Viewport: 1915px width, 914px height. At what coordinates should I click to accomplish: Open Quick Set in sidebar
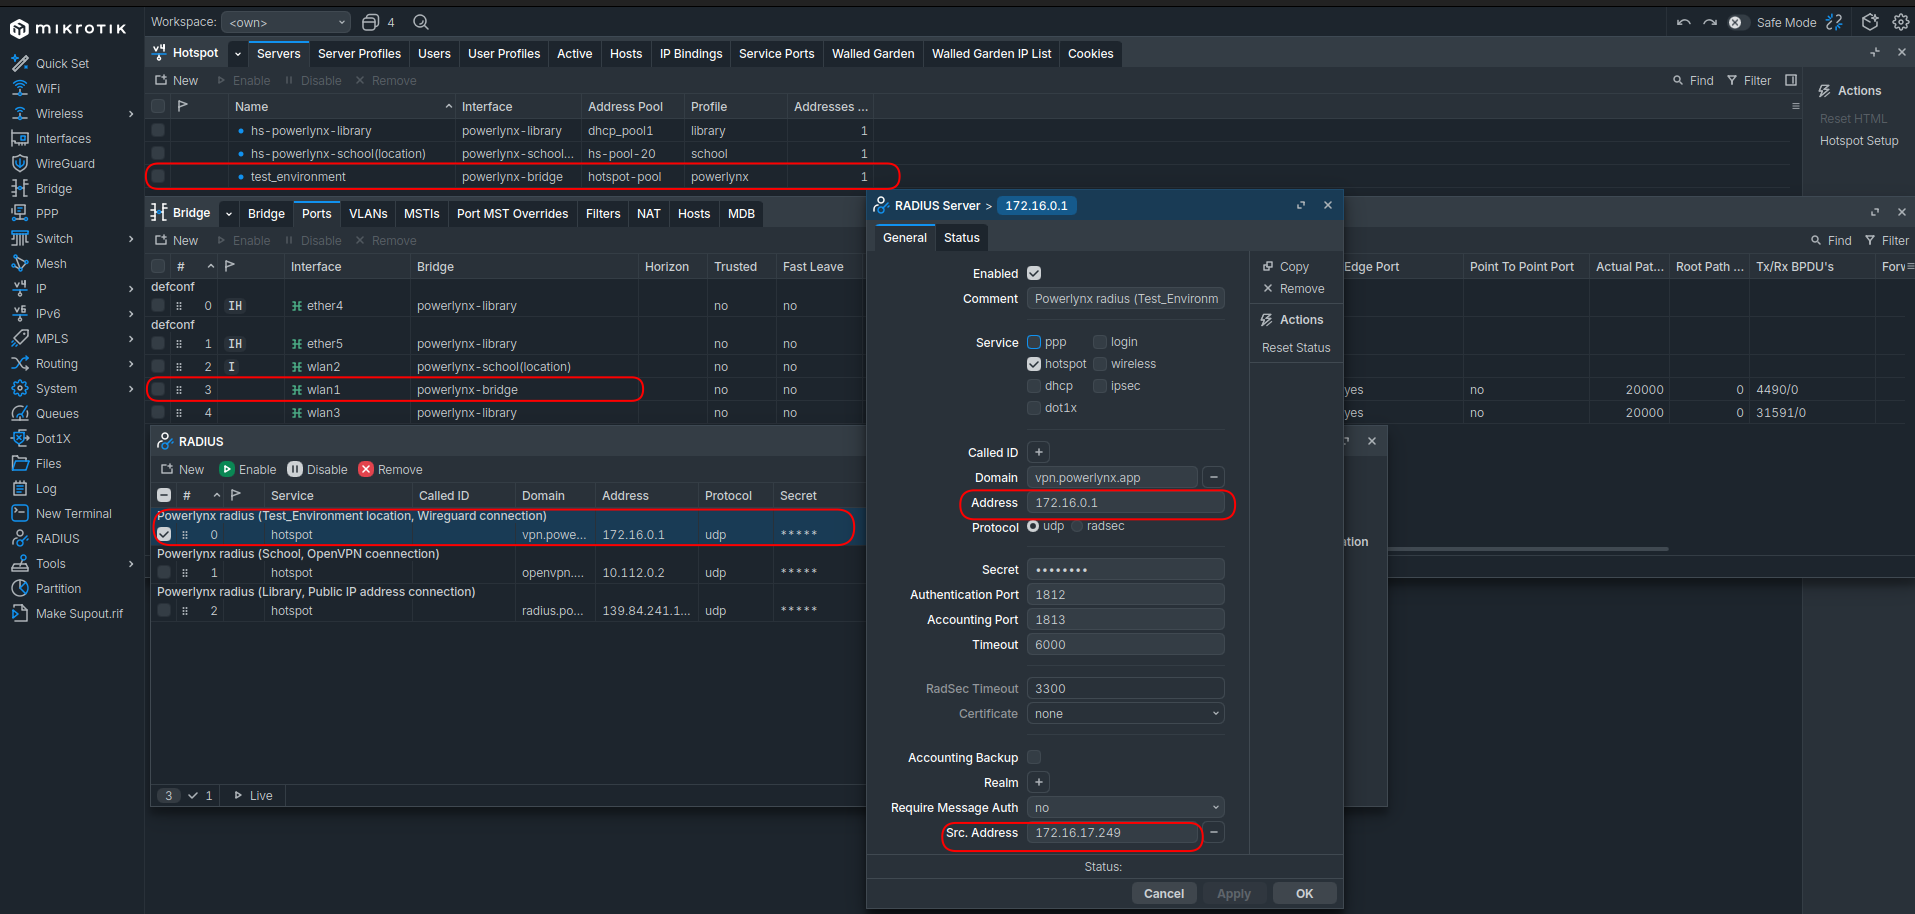pyautogui.click(x=62, y=64)
